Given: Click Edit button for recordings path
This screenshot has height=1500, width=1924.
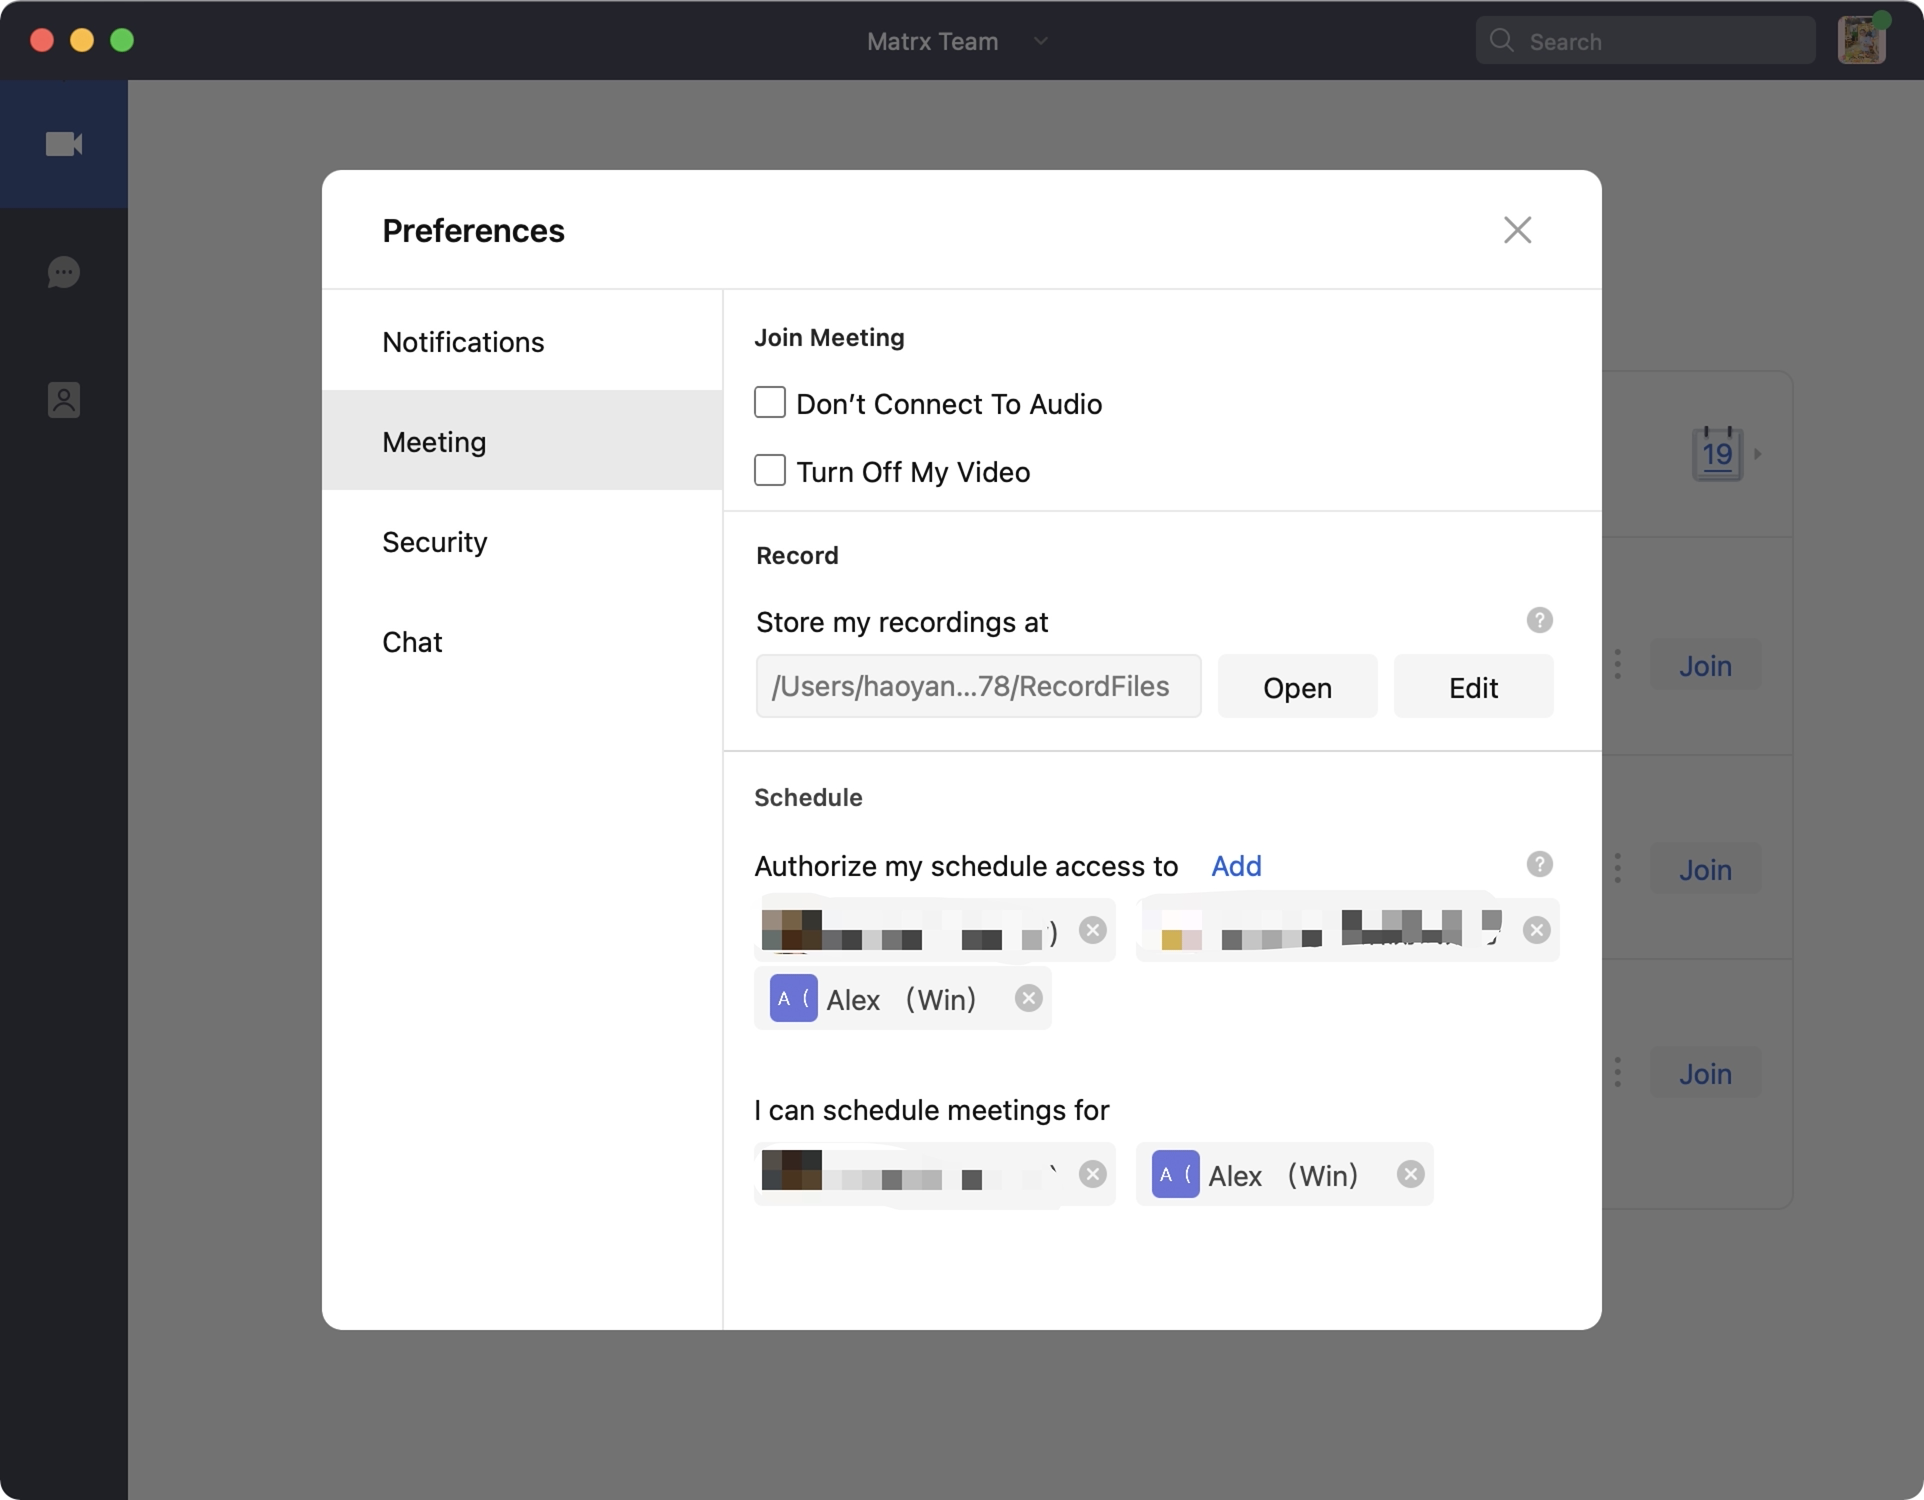Looking at the screenshot, I should coord(1473,688).
